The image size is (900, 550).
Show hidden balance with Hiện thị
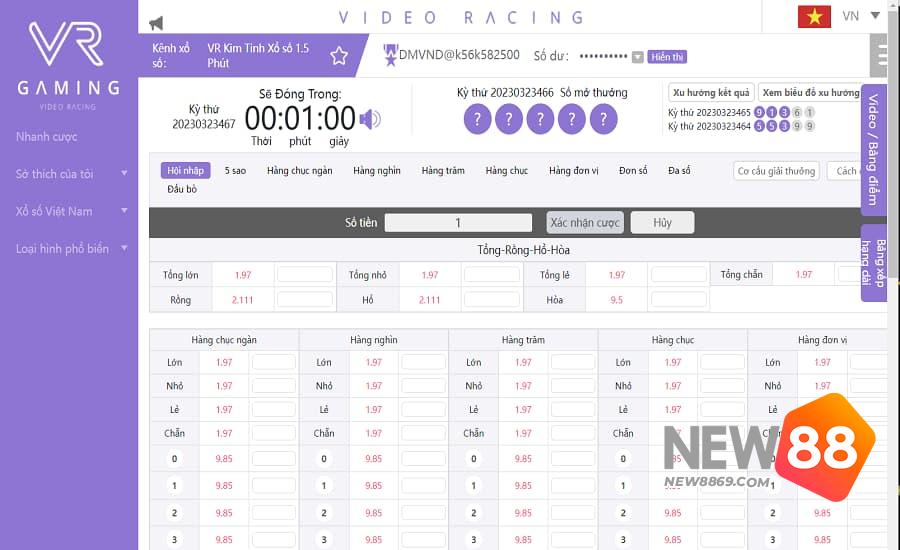point(666,57)
